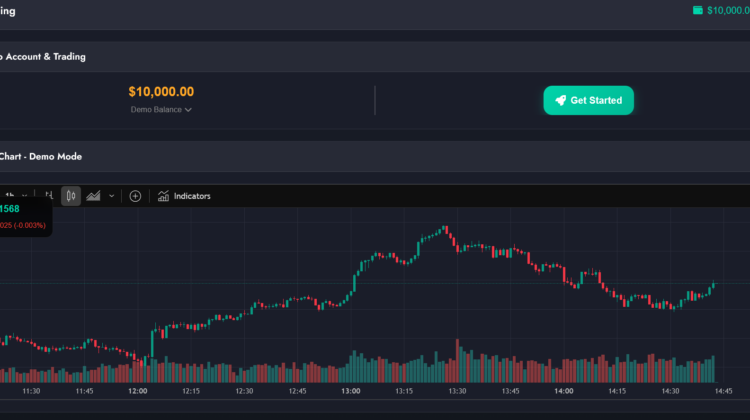Click the 13:00 label on time axis

350,391
